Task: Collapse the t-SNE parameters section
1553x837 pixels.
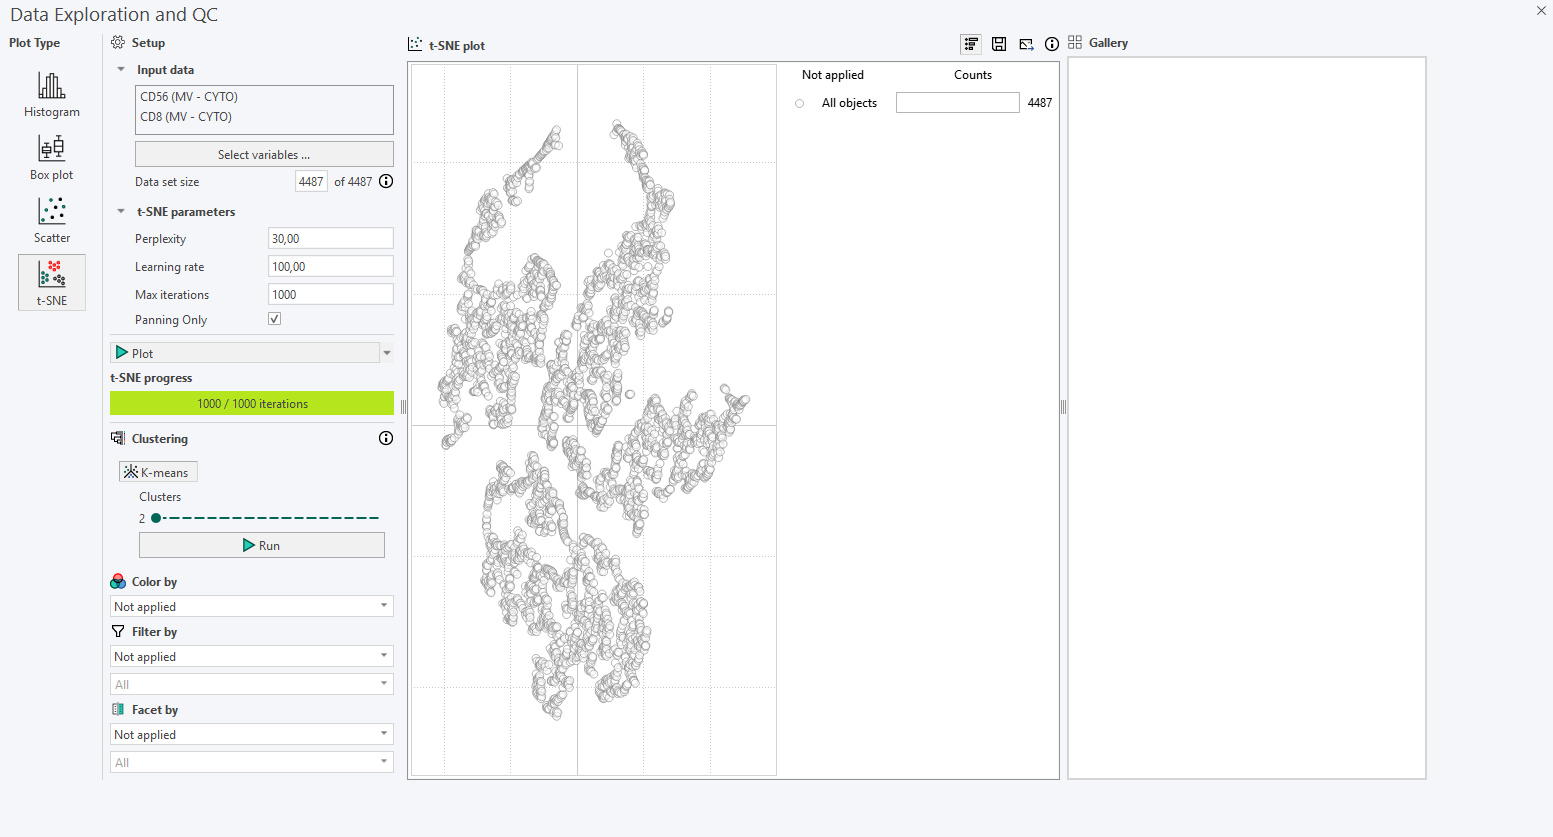Action: coord(121,211)
